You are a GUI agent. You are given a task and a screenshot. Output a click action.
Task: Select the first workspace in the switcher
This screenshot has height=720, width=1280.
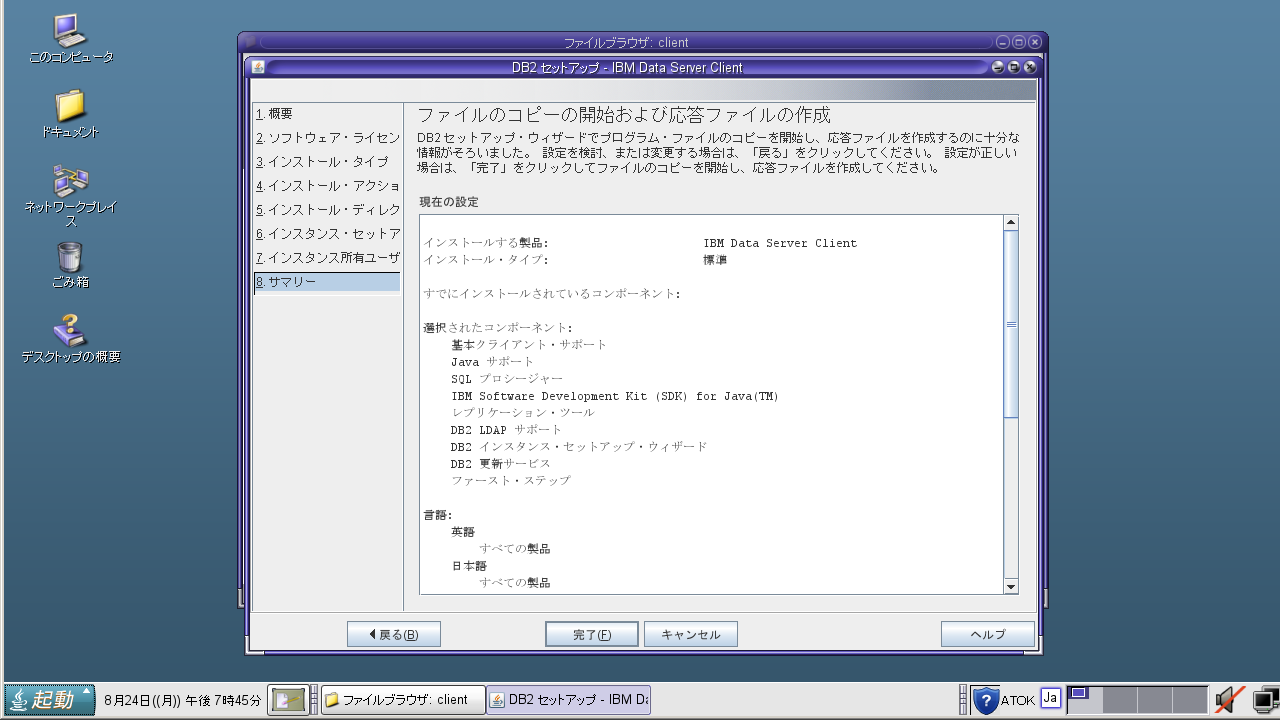coord(1085,699)
